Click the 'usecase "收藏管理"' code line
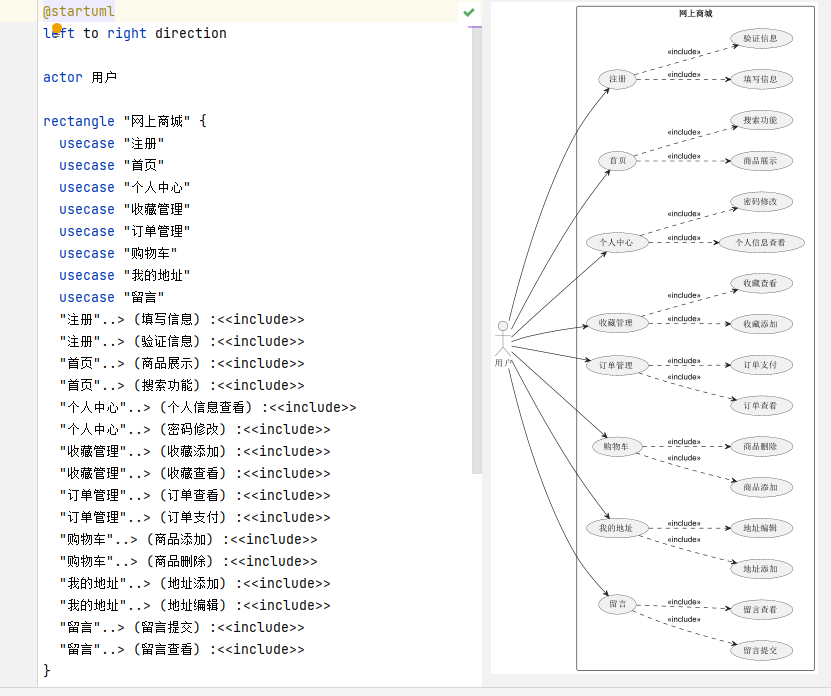Image resolution: width=831 pixels, height=696 pixels. pyautogui.click(x=125, y=209)
